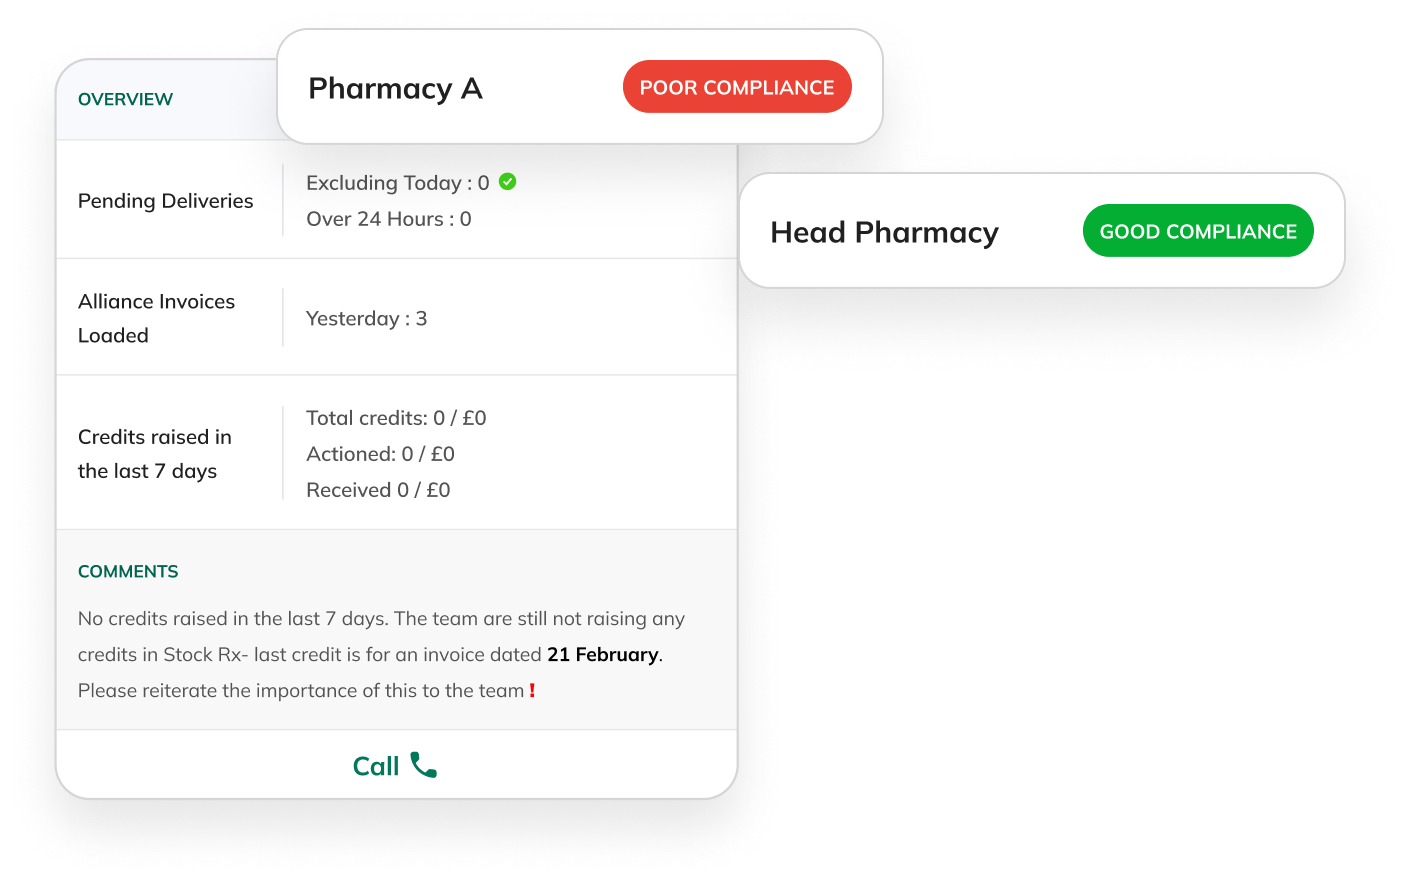Select the Alliance Invoices Loaded label
Screen dimensions: 1406x882
pos(156,318)
